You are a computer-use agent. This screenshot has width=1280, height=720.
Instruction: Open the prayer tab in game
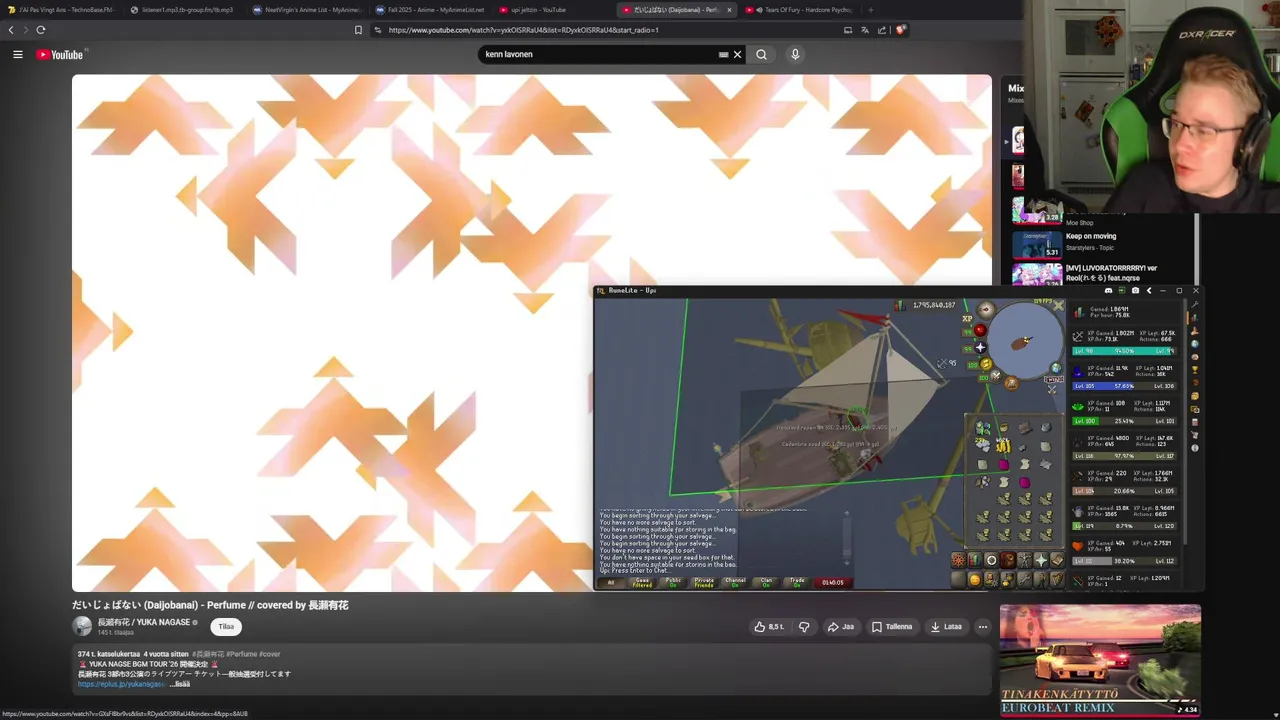[1041, 560]
